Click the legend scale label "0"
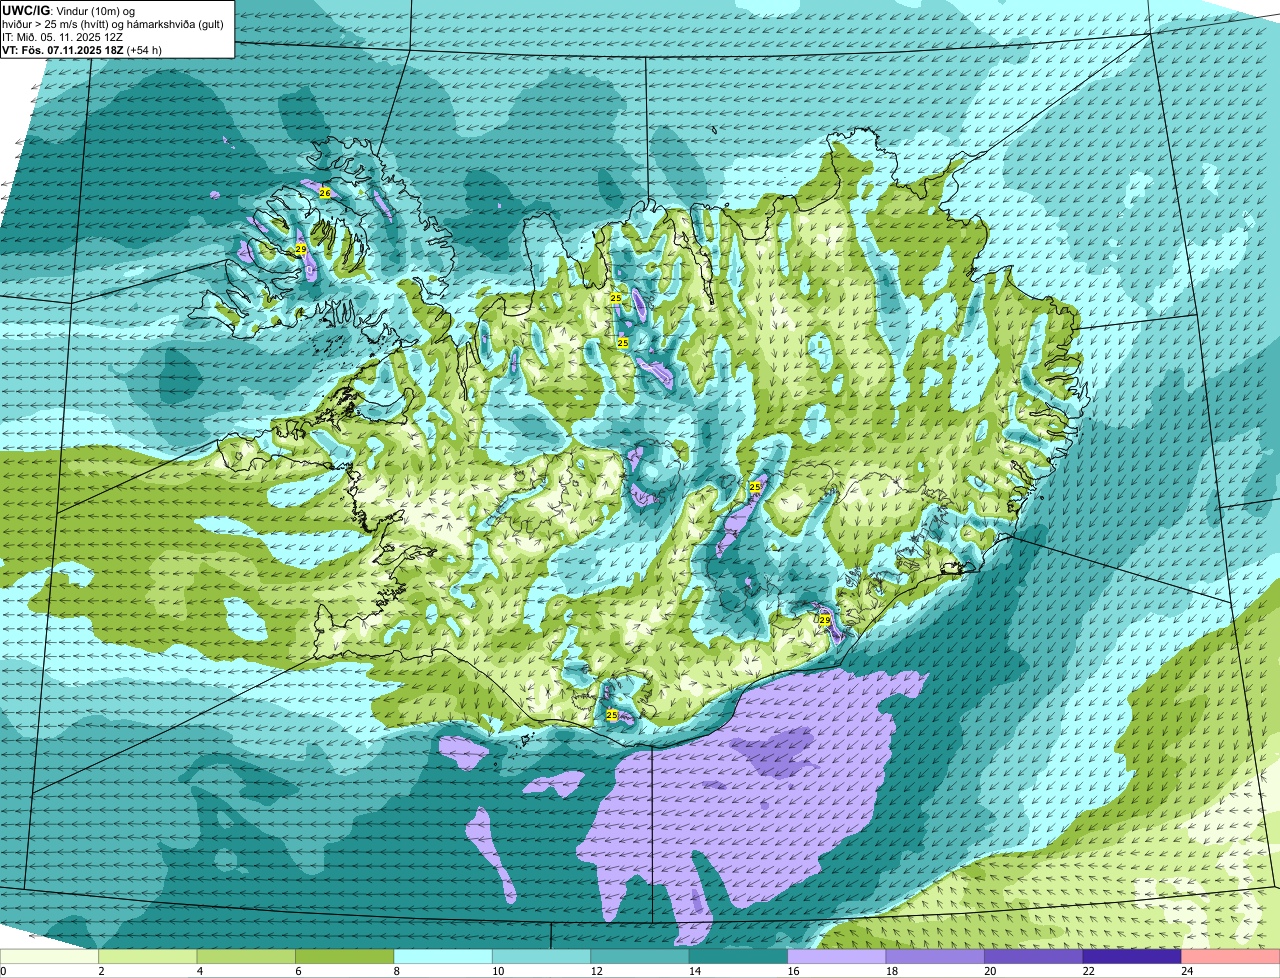 coord(4,970)
